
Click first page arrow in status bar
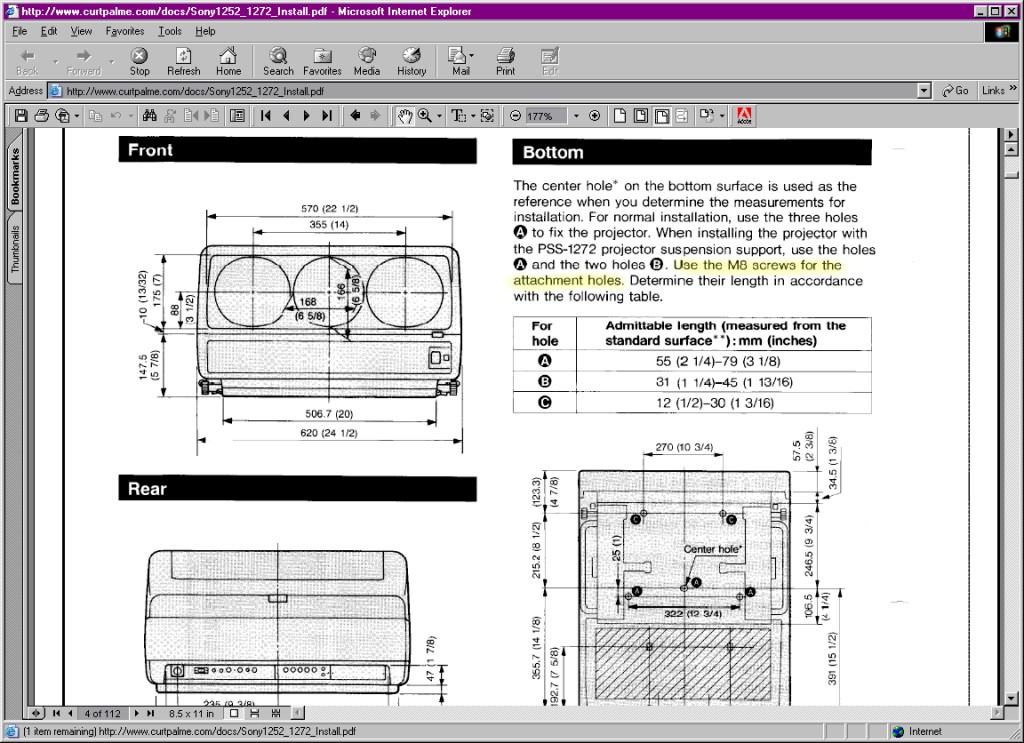coord(56,714)
